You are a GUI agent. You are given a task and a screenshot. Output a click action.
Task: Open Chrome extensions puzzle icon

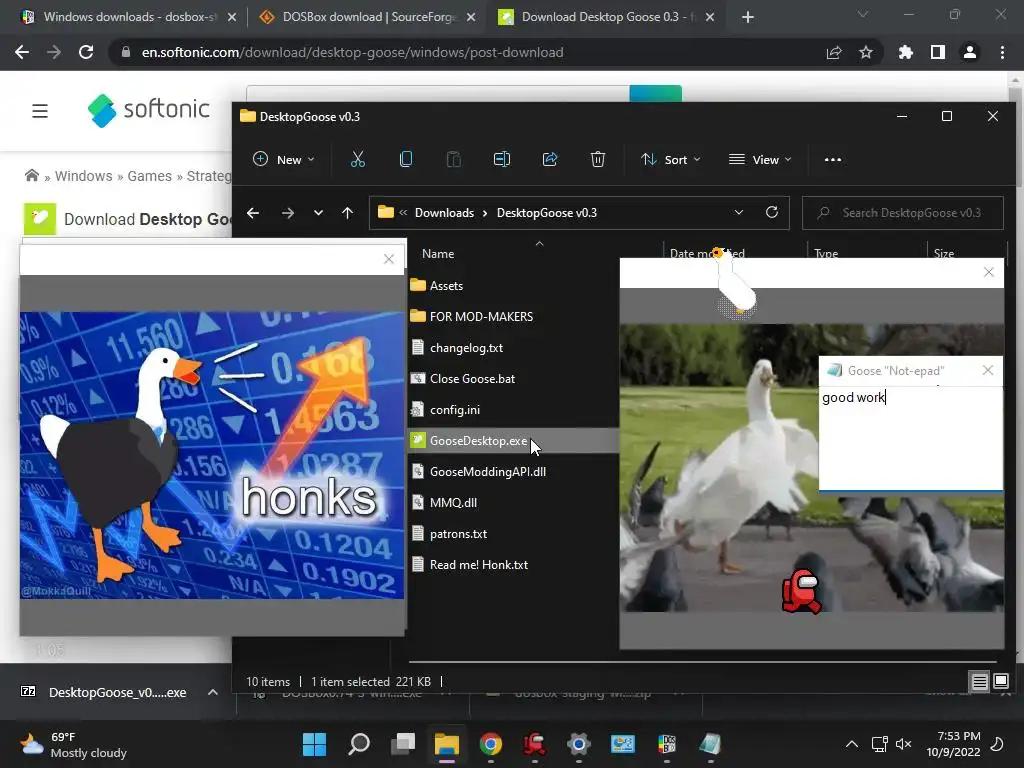[x=905, y=52]
